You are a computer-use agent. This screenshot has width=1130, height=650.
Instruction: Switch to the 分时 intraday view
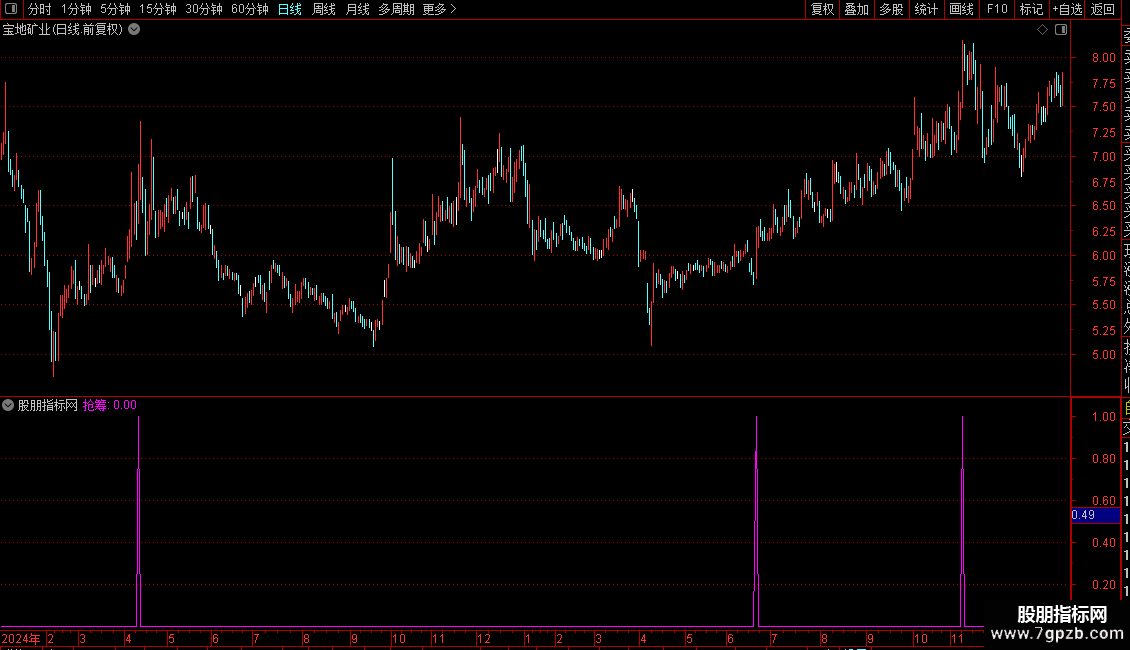click(x=40, y=9)
